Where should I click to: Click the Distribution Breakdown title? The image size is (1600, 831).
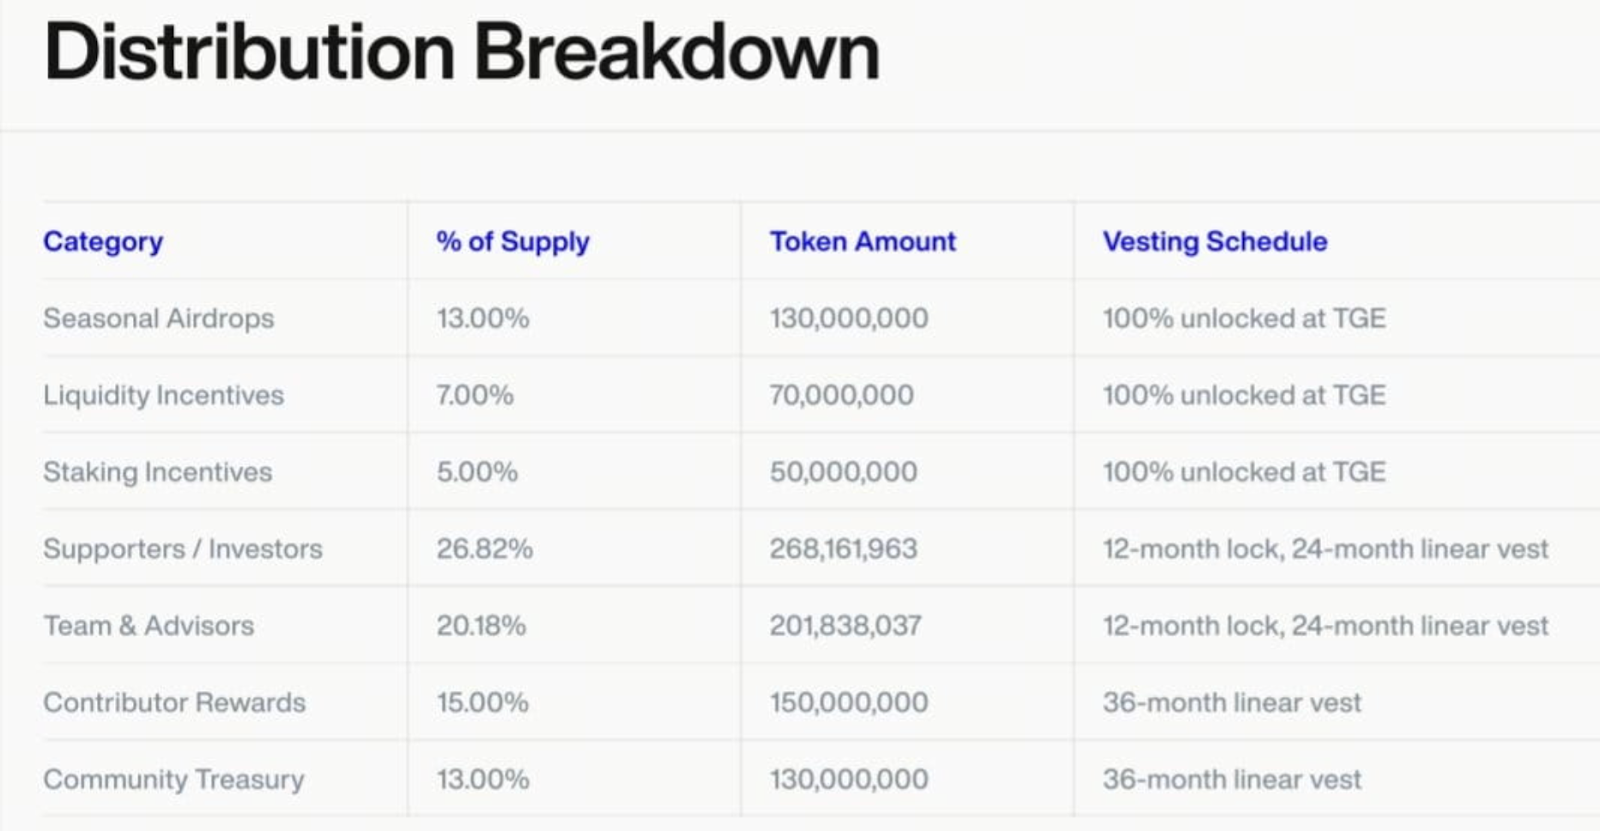(462, 52)
